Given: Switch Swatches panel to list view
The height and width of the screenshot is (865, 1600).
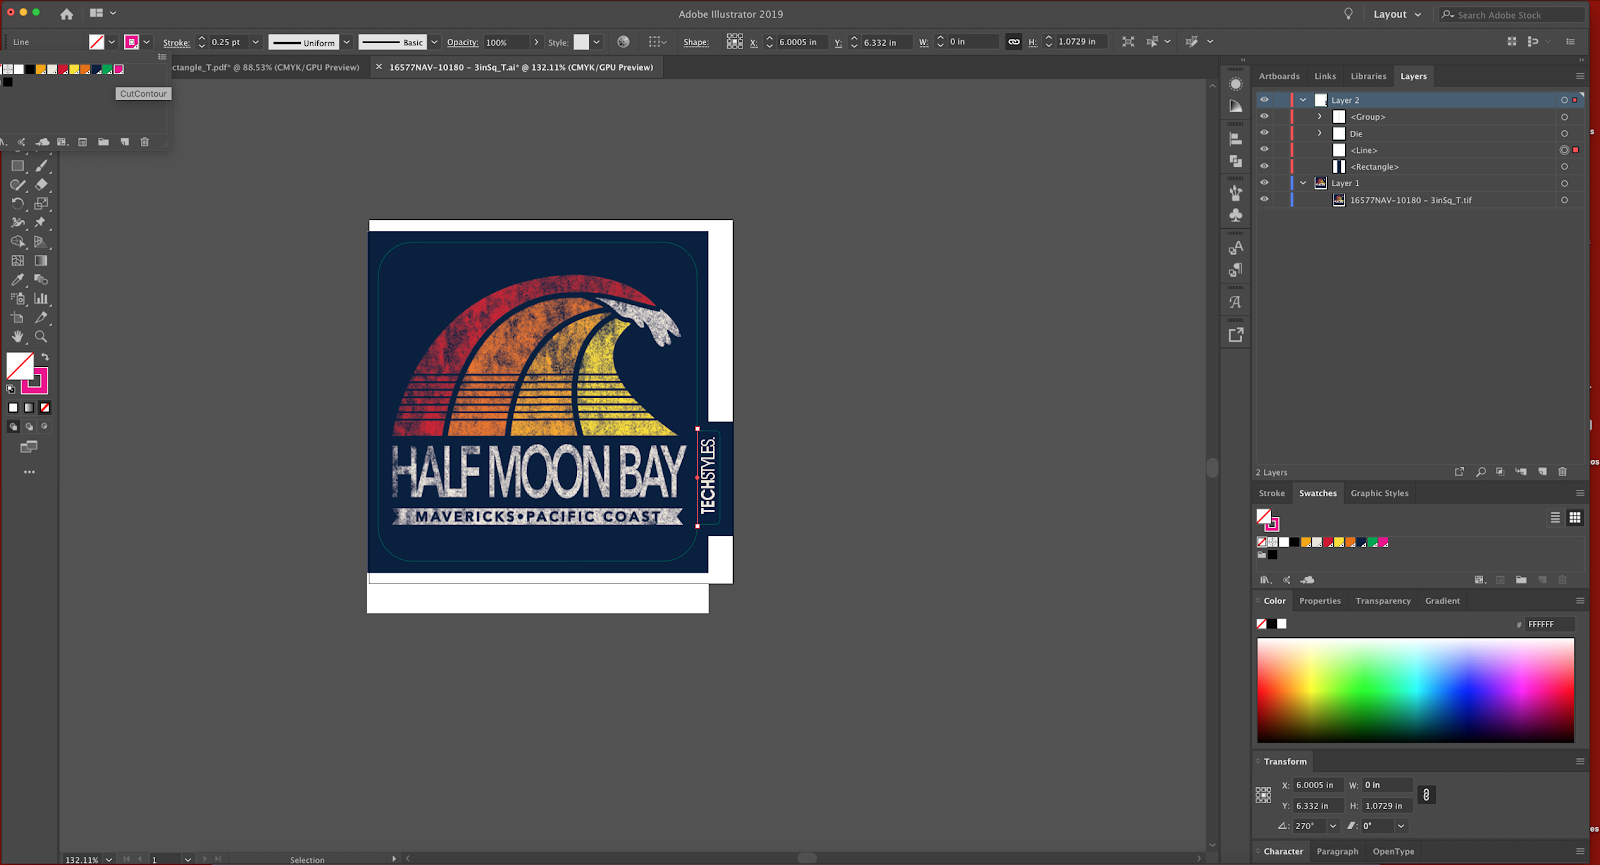Looking at the screenshot, I should (1555, 518).
